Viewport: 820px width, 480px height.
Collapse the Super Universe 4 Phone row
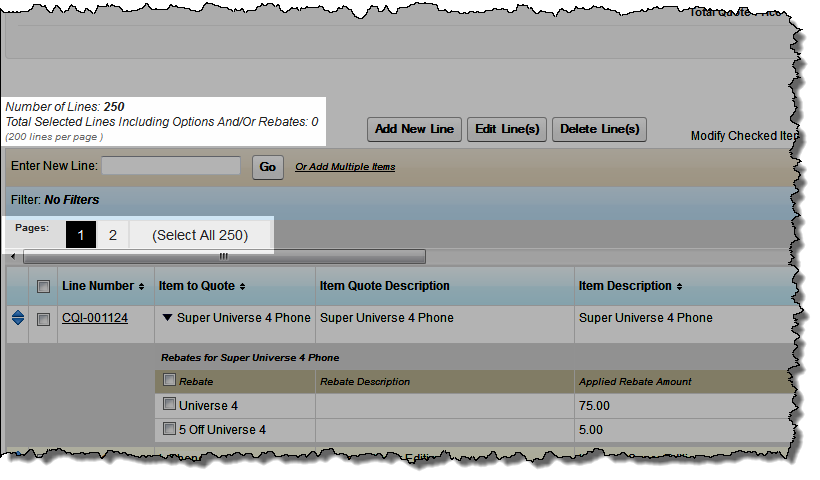pyautogui.click(x=167, y=318)
